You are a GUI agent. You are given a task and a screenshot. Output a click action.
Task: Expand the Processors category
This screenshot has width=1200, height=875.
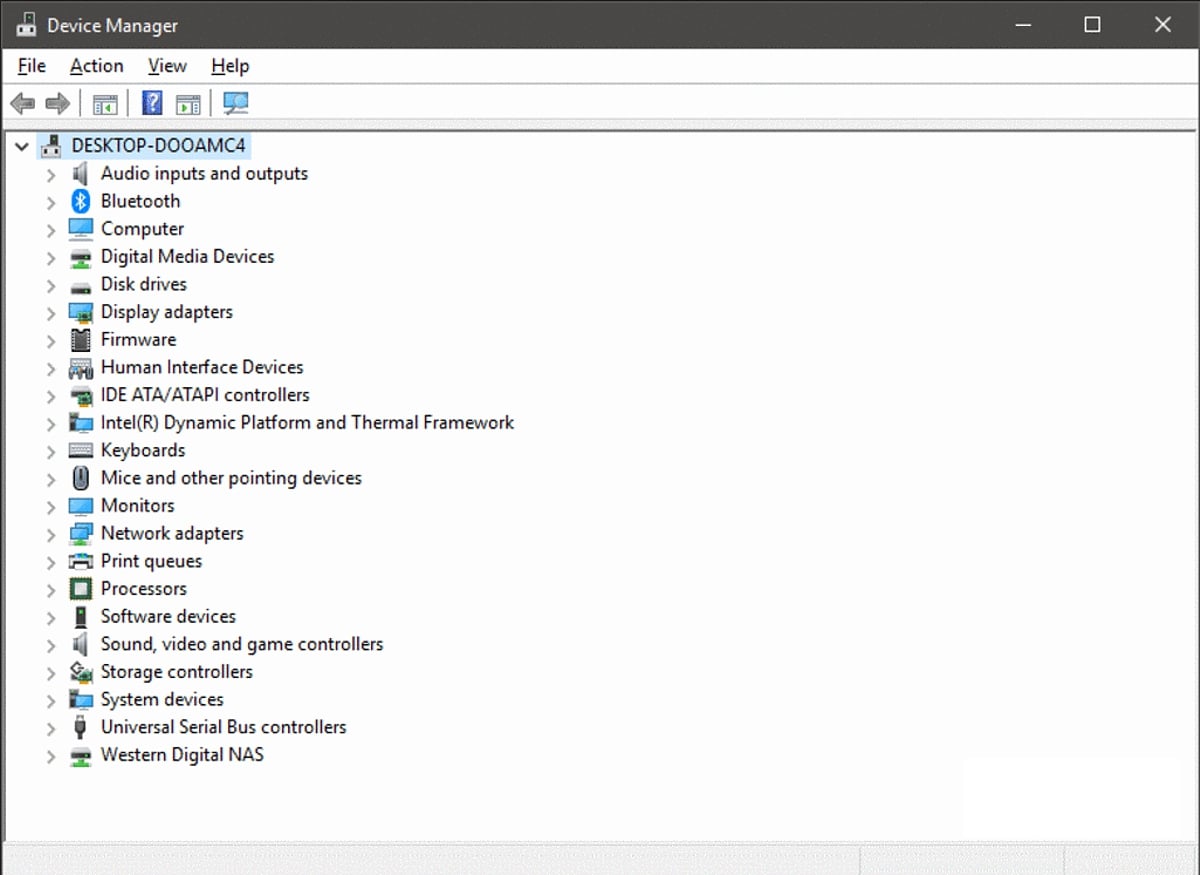51,589
